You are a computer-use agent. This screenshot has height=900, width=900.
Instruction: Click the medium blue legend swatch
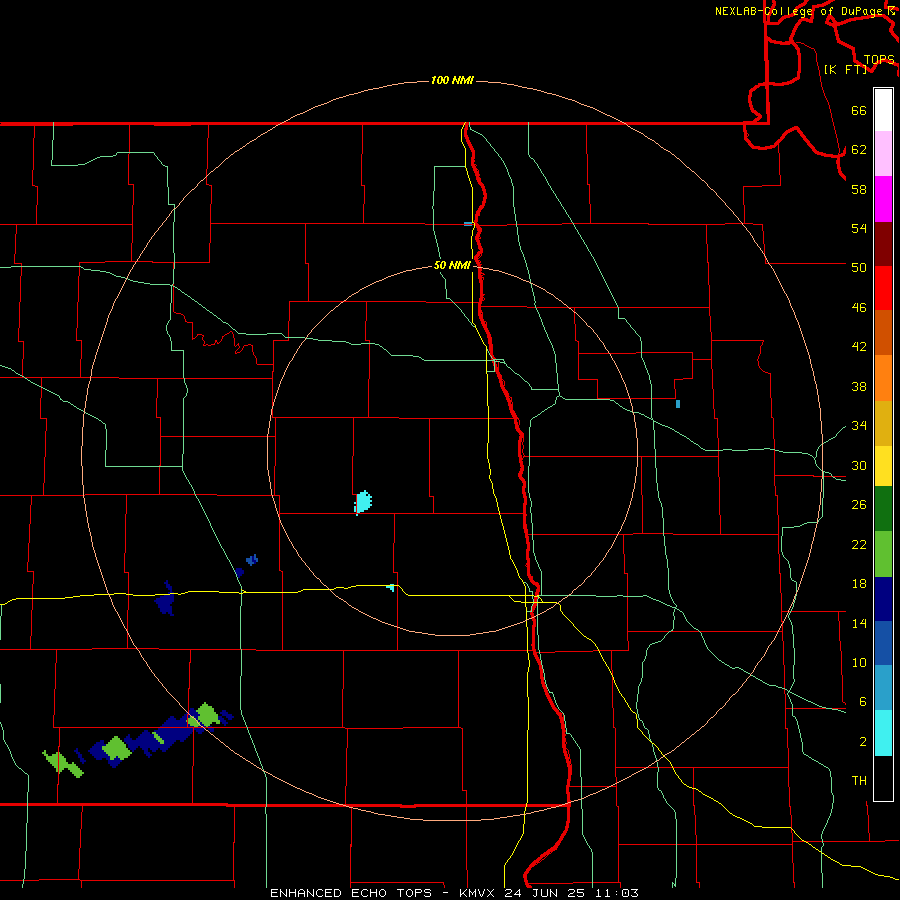tap(883, 644)
